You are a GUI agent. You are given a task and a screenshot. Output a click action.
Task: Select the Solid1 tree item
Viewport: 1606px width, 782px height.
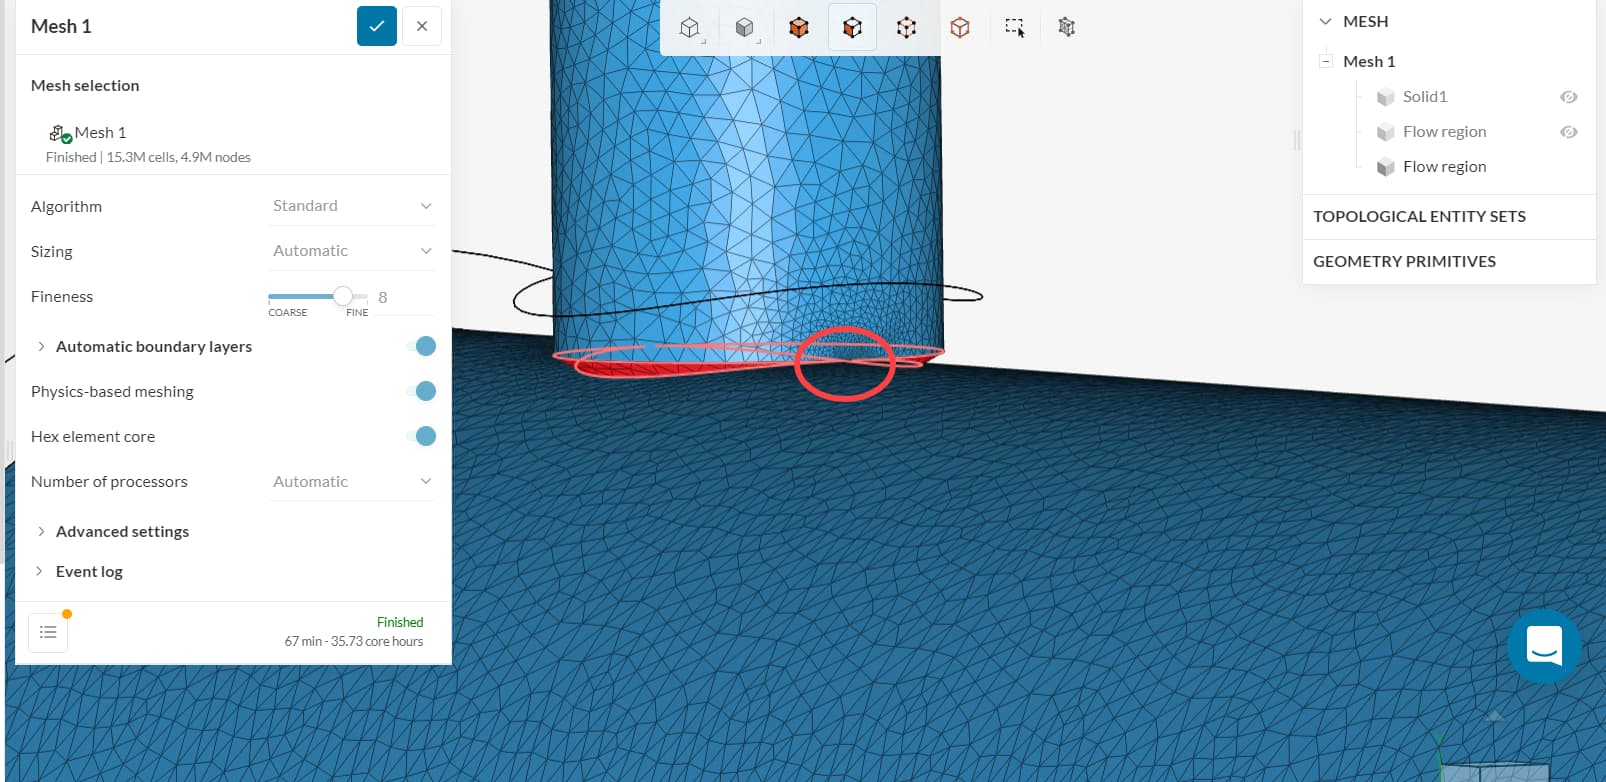click(x=1425, y=97)
